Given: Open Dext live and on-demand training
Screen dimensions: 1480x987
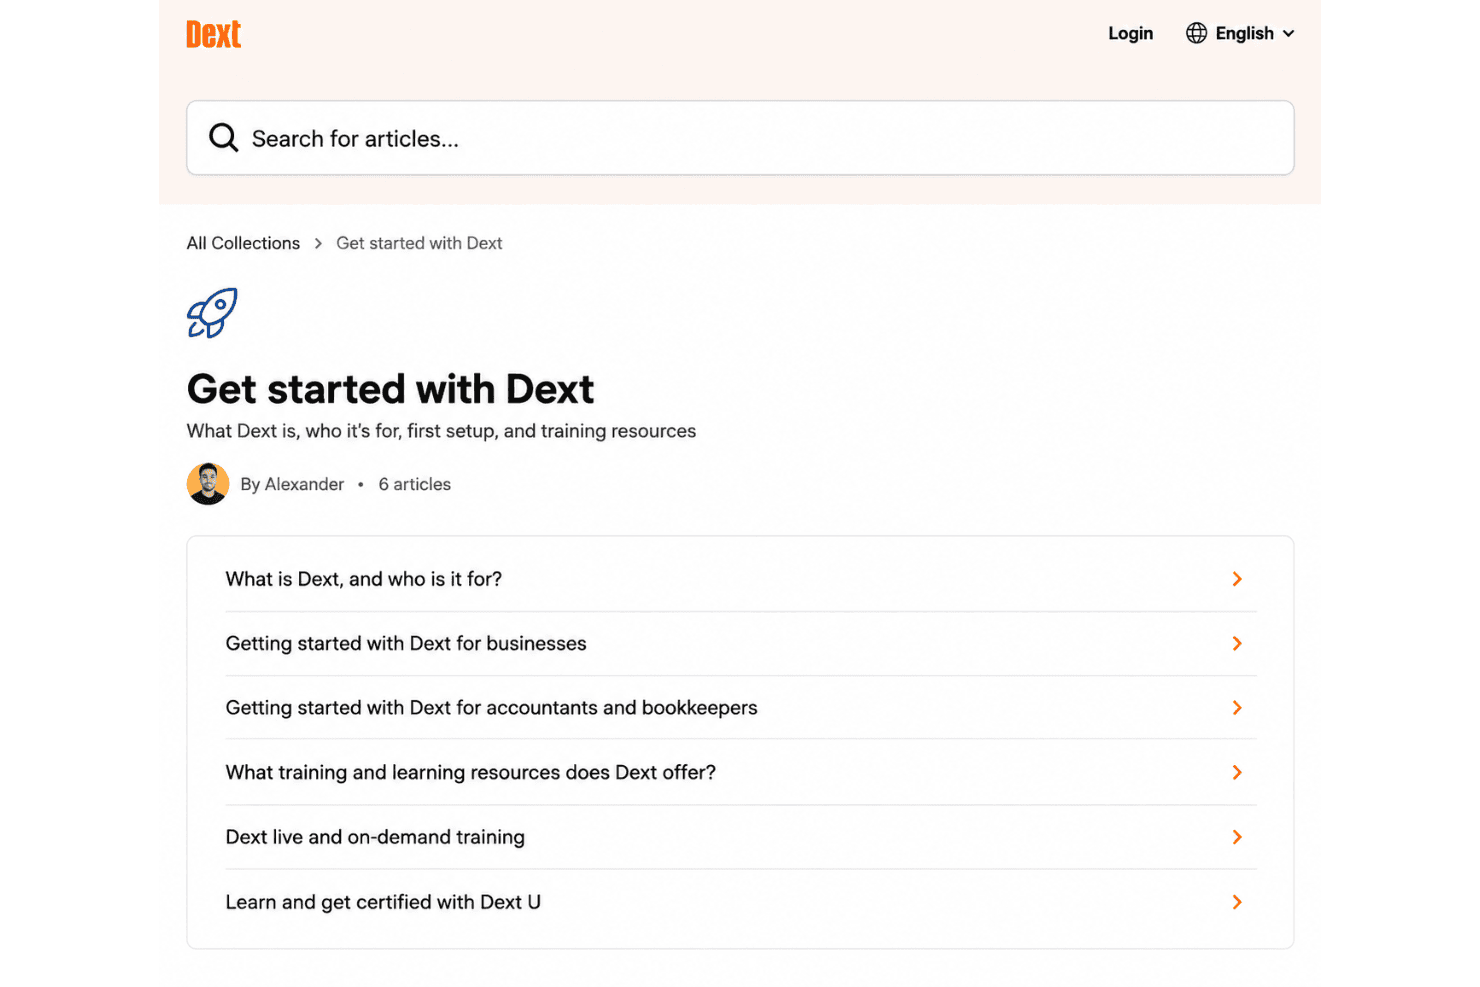Looking at the screenshot, I should [x=740, y=837].
